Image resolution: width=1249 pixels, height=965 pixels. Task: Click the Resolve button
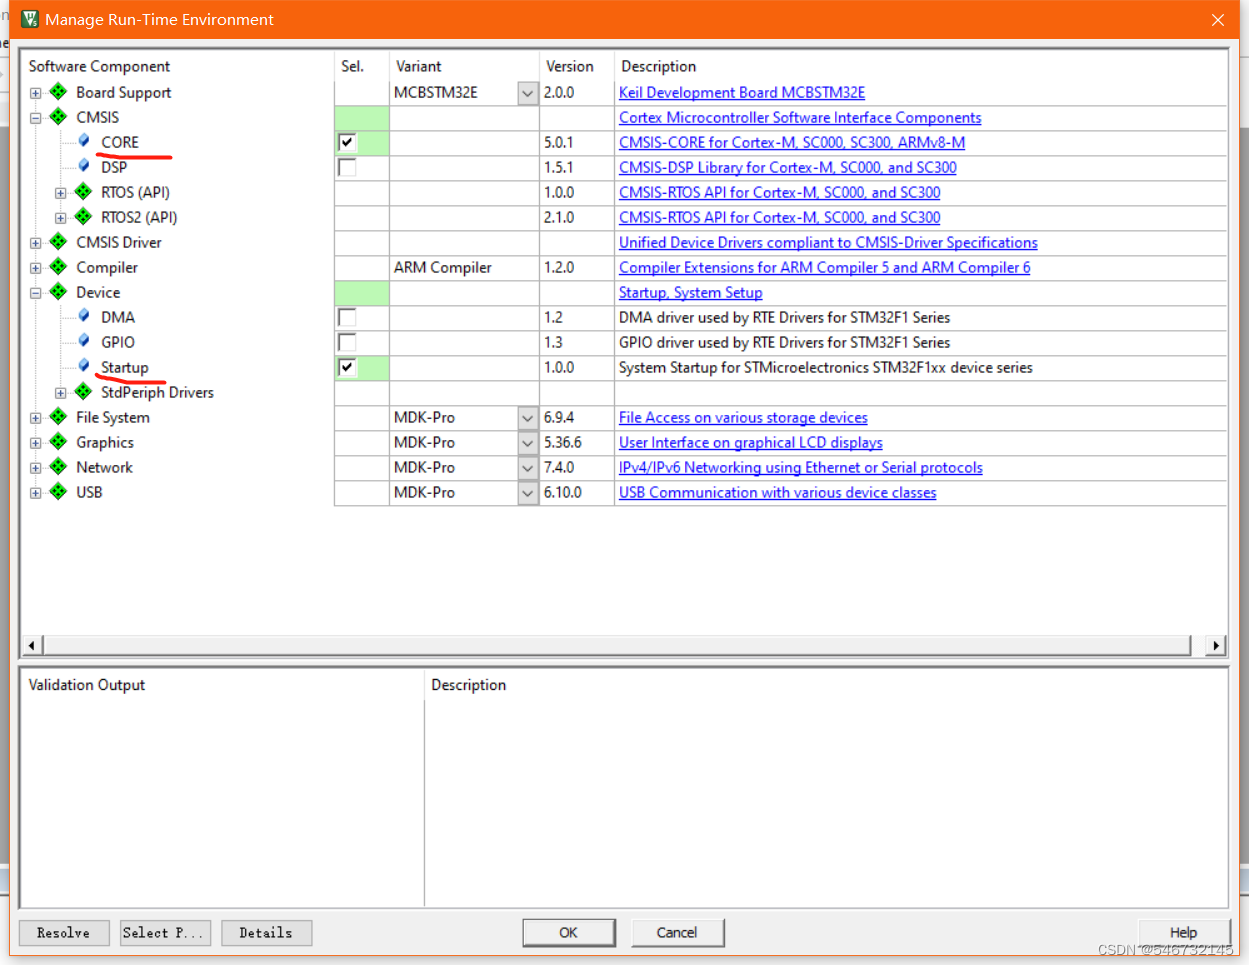63,932
